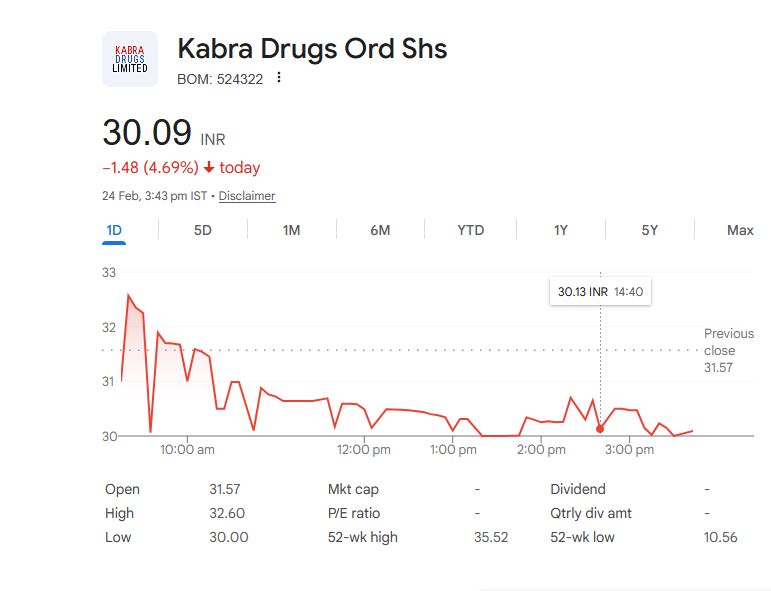Open the 5Y chart tab
The image size is (771, 591).
point(650,230)
